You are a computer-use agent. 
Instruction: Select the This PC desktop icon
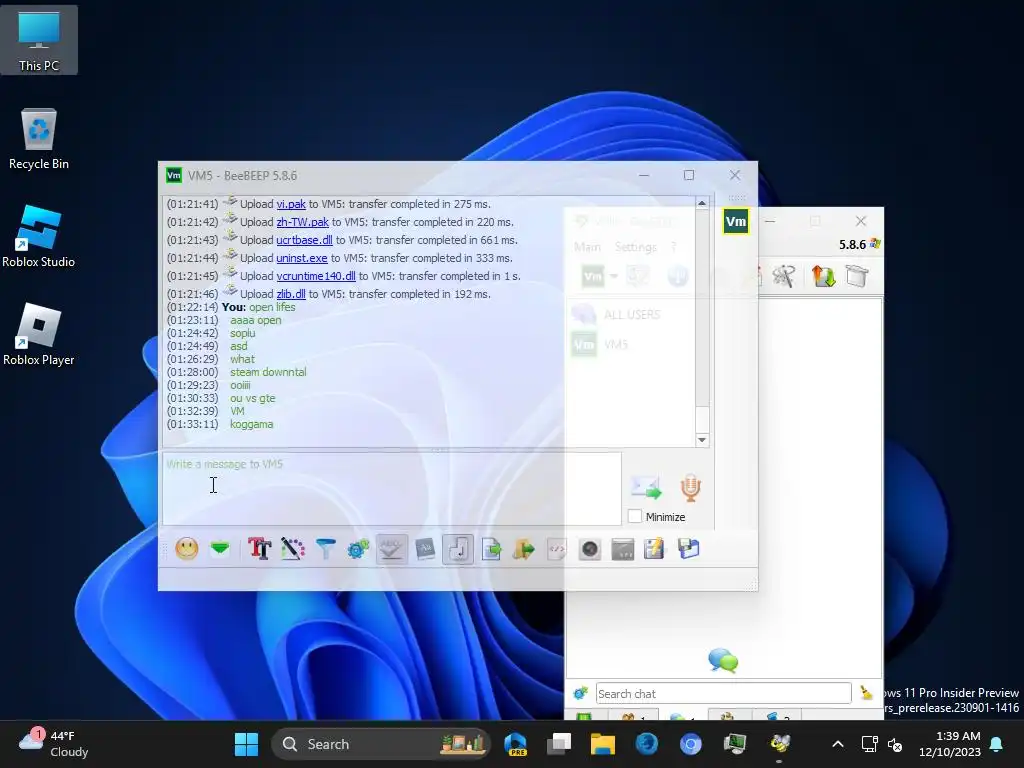[39, 40]
